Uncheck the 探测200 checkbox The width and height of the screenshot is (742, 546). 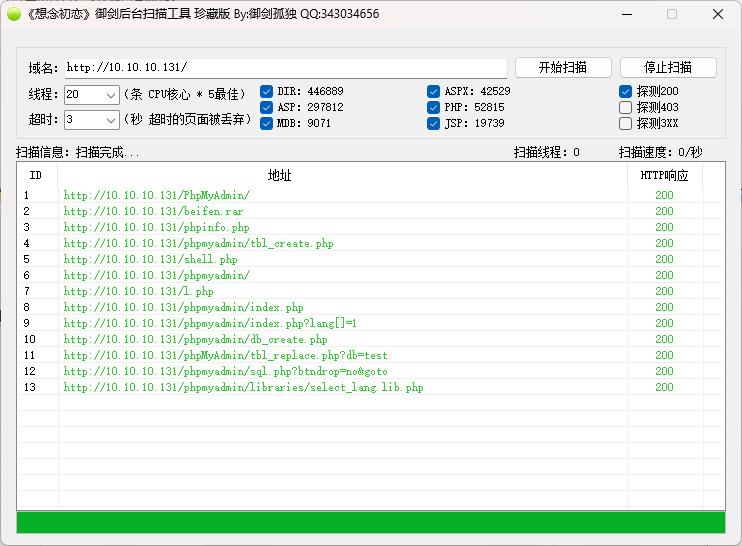[625, 91]
